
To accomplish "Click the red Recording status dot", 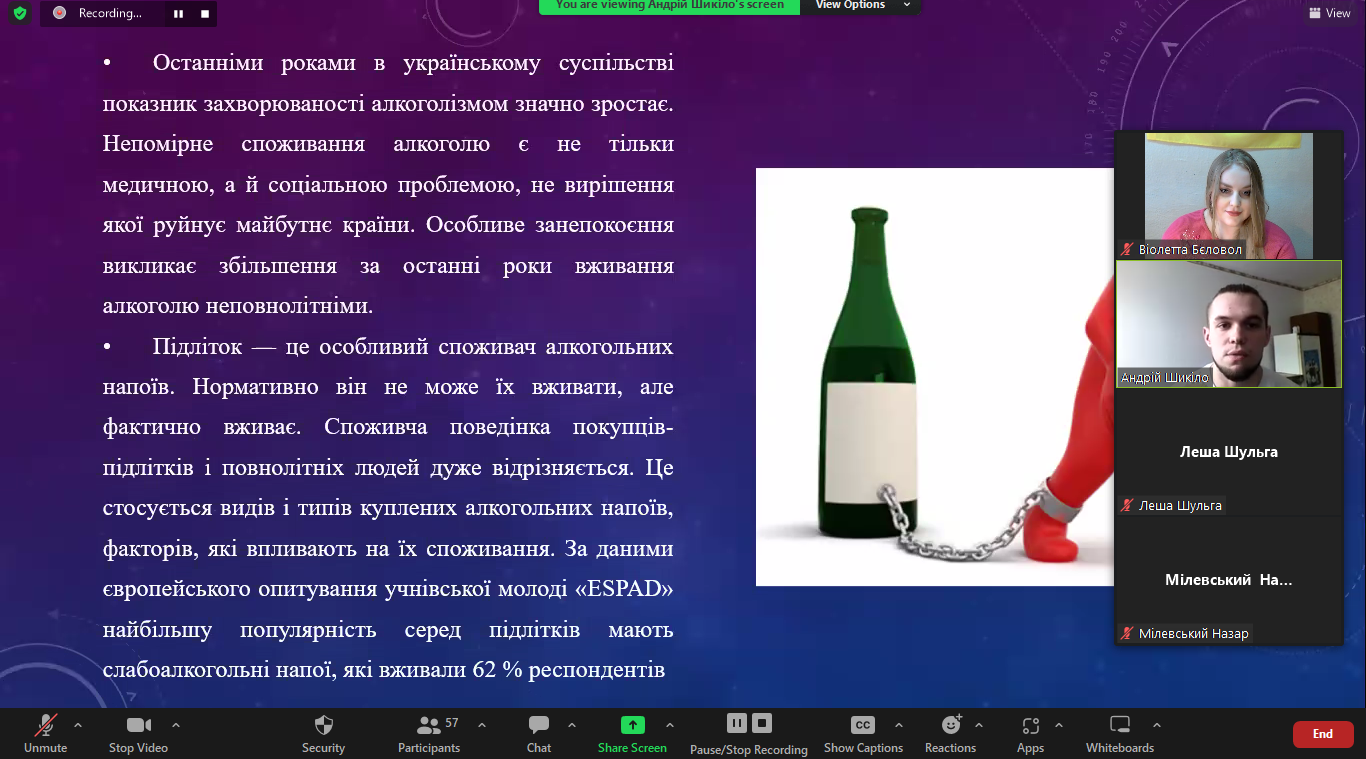I will [60, 13].
